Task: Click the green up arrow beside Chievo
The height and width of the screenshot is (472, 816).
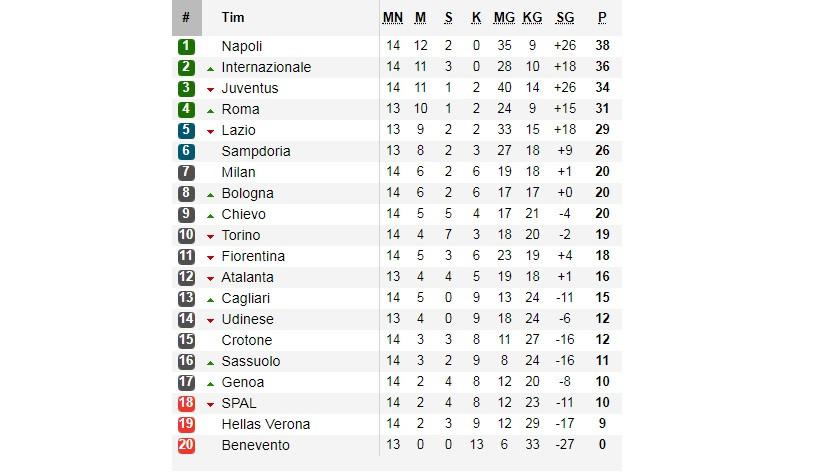Action: pyautogui.click(x=211, y=215)
